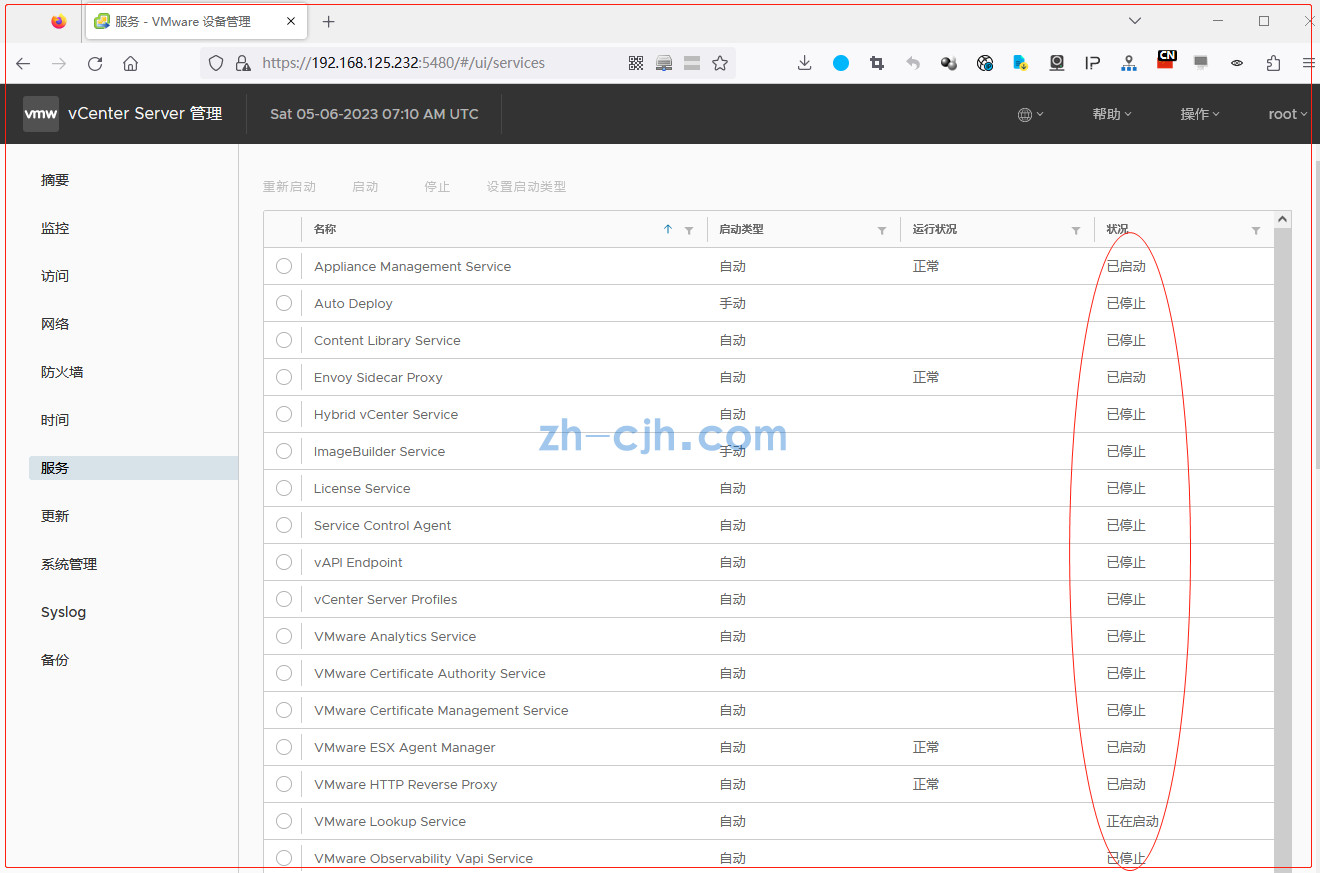Click vCenter Server Profiles row name
The width and height of the screenshot is (1320, 873).
pyautogui.click(x=385, y=599)
